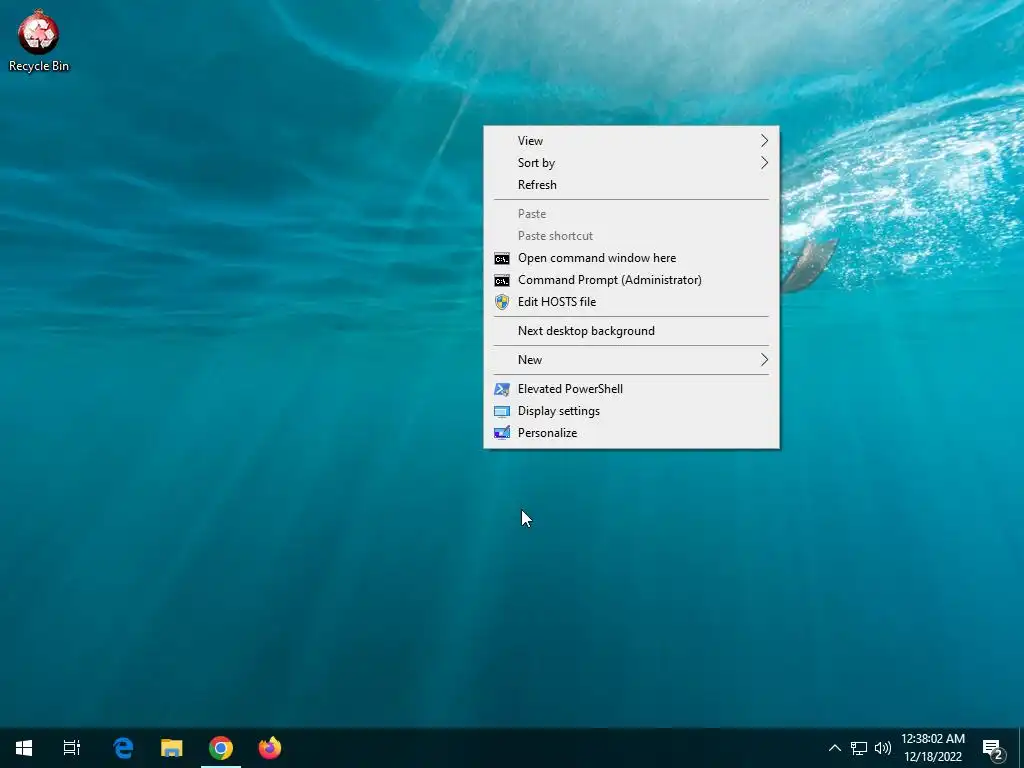Image resolution: width=1024 pixels, height=768 pixels.
Task: Open Task View on the taskbar
Action: pos(72,748)
